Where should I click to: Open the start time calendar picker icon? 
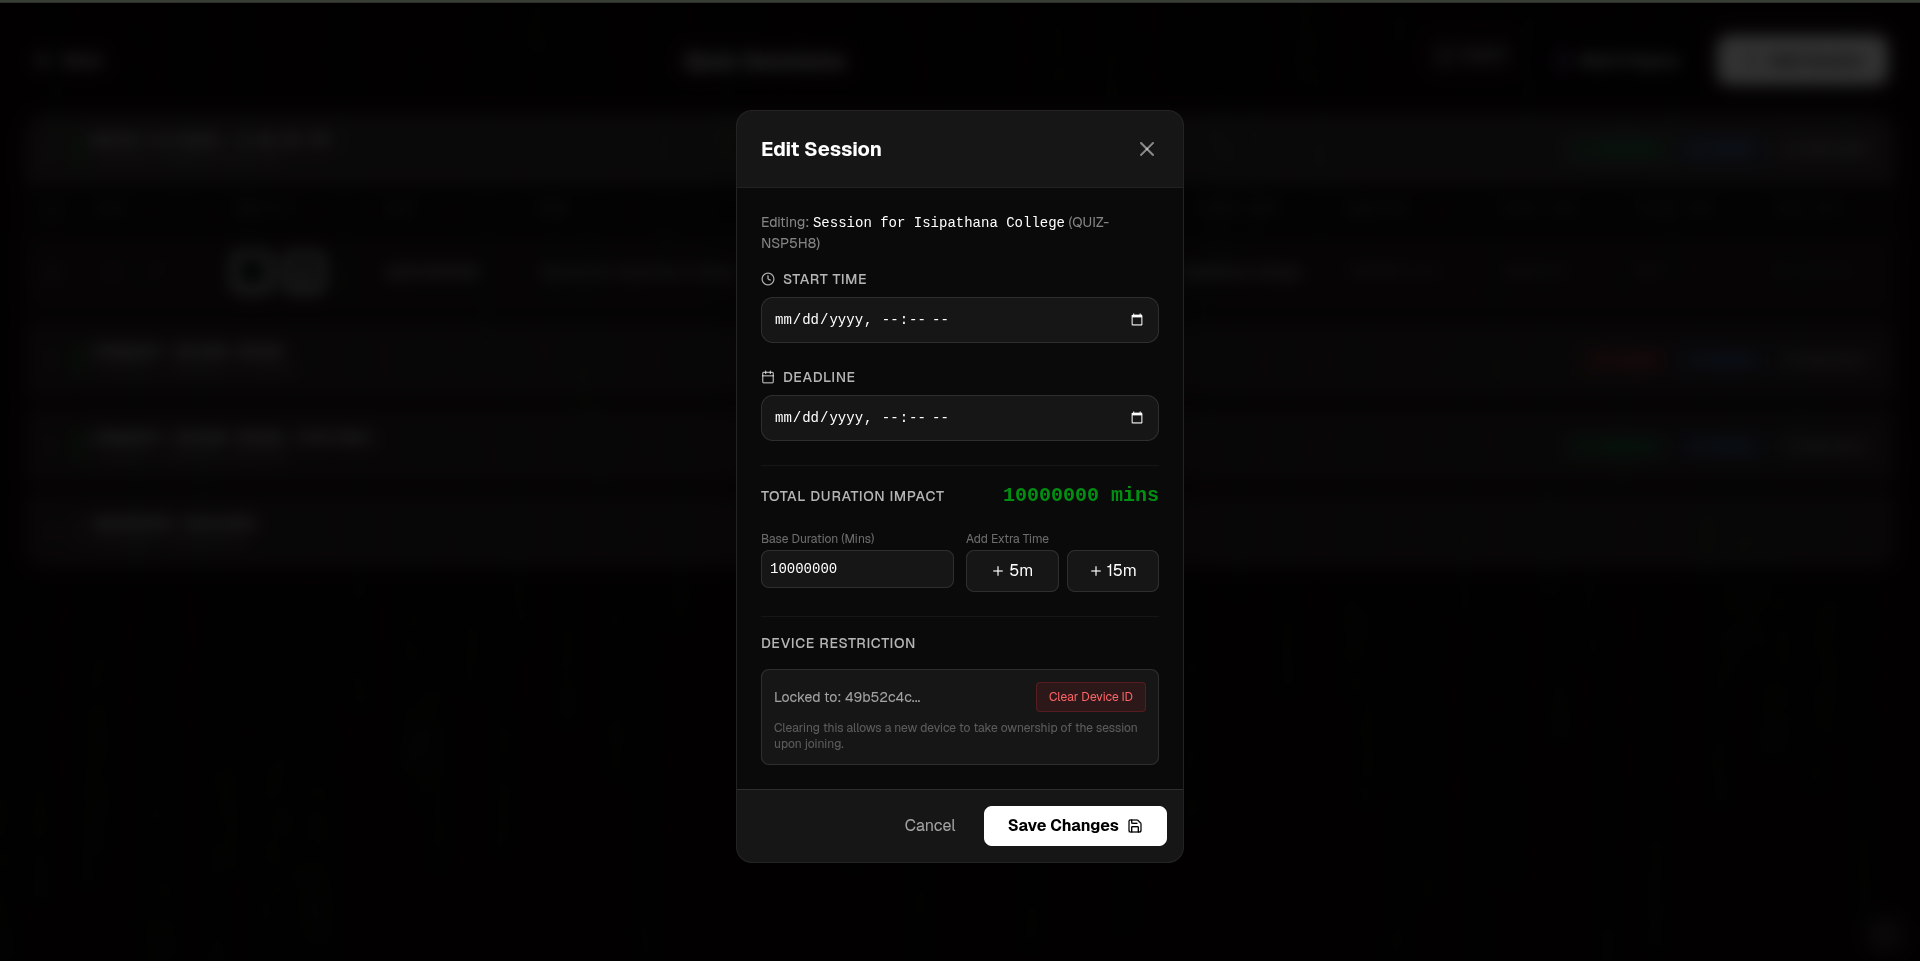coord(1137,319)
